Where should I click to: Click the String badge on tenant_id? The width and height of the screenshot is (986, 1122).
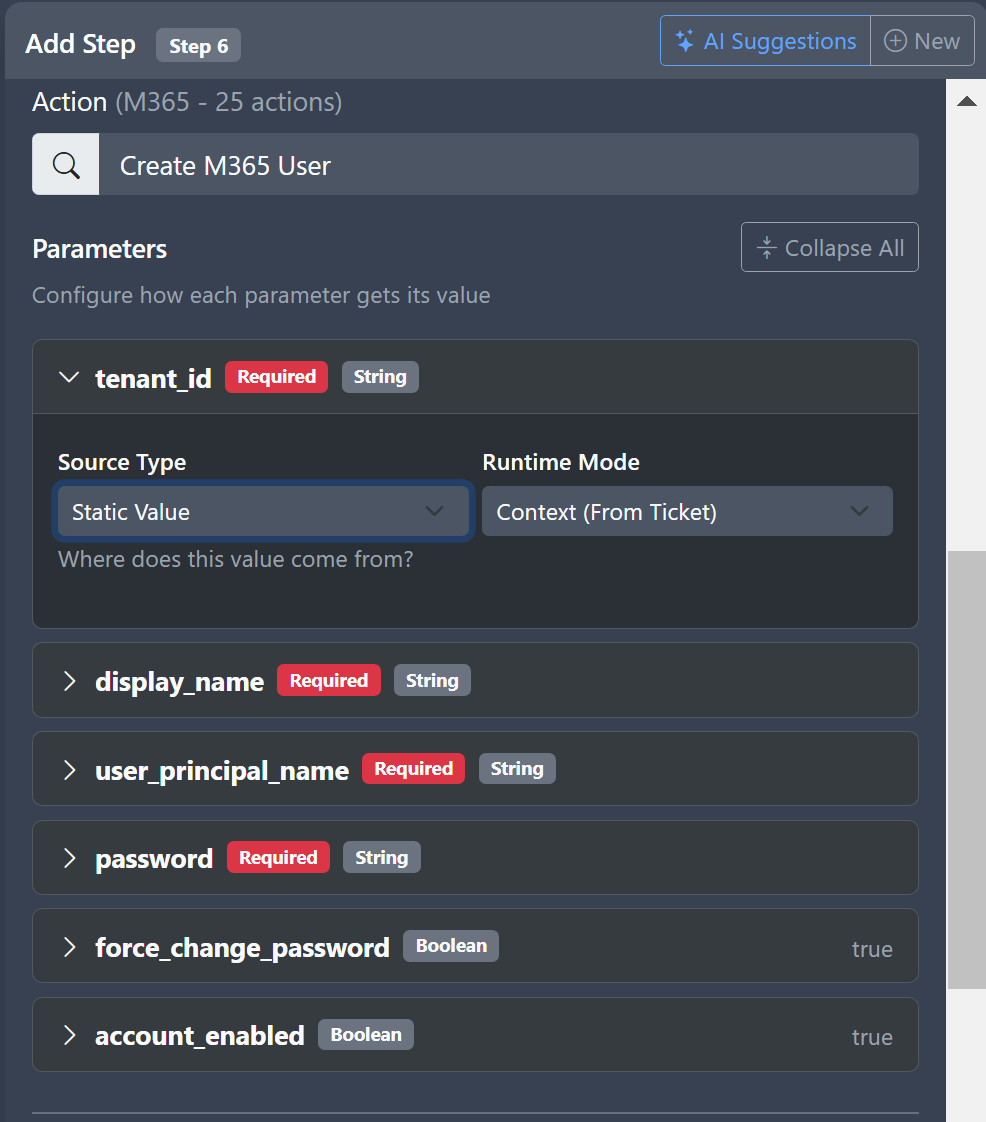(x=380, y=377)
